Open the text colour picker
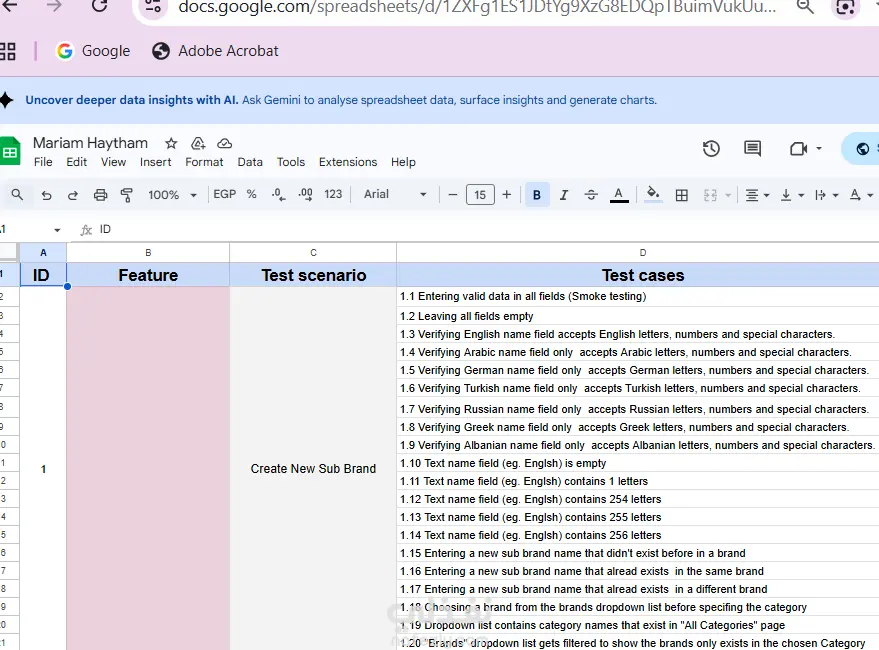This screenshot has width=879, height=650. coord(619,195)
